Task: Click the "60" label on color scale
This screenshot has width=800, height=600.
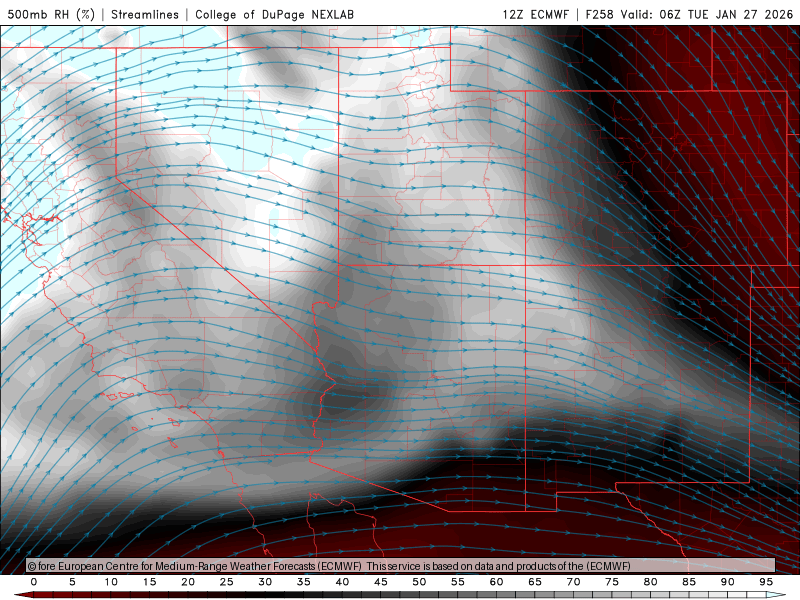Action: 496,582
